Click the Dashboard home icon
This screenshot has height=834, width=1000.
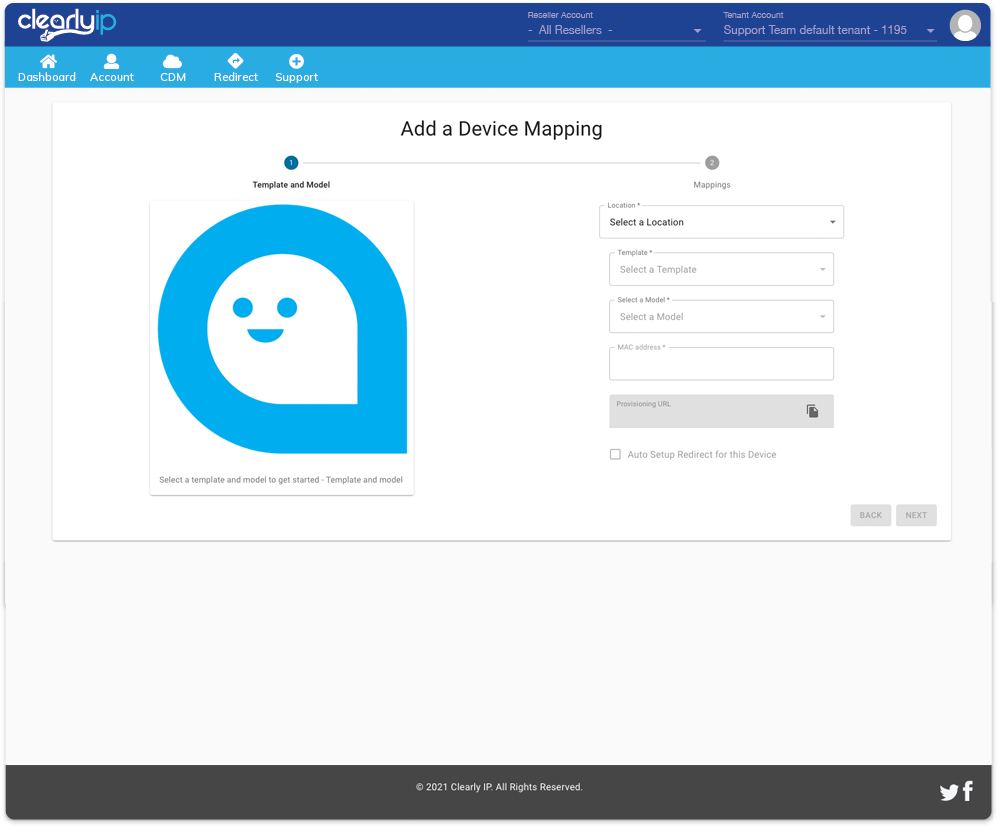tap(47, 62)
